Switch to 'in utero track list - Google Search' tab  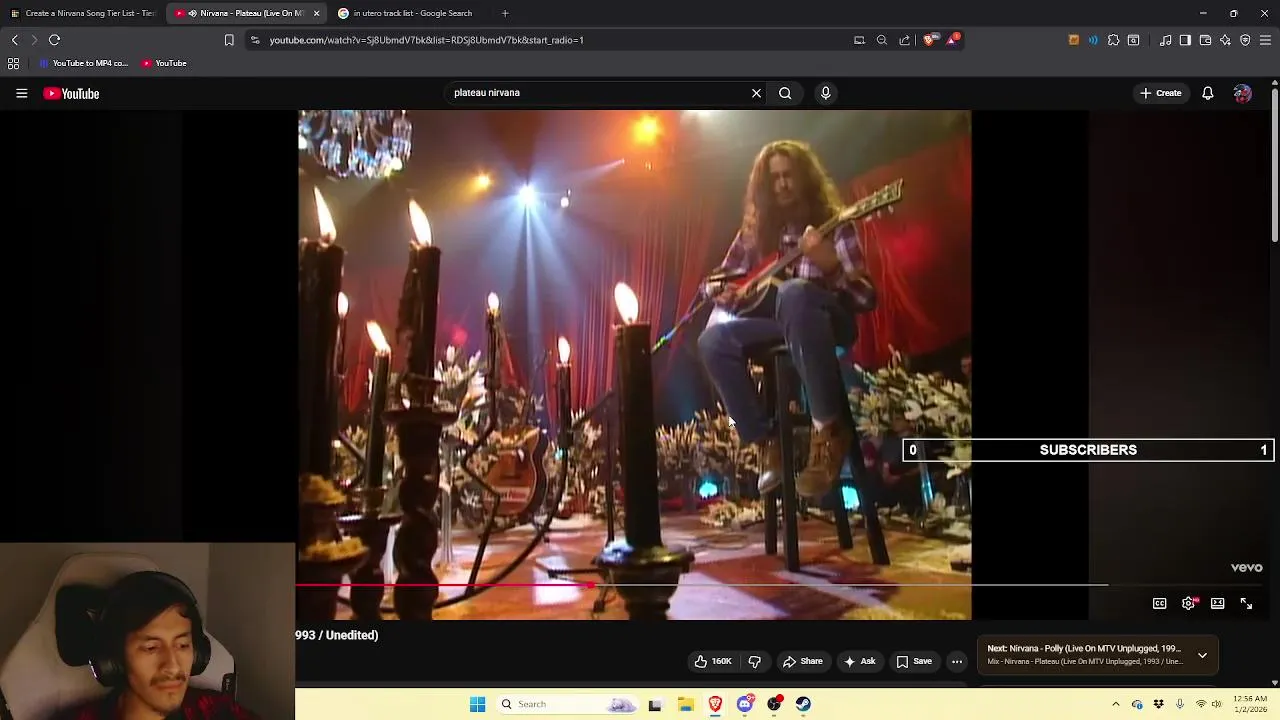[x=404, y=13]
